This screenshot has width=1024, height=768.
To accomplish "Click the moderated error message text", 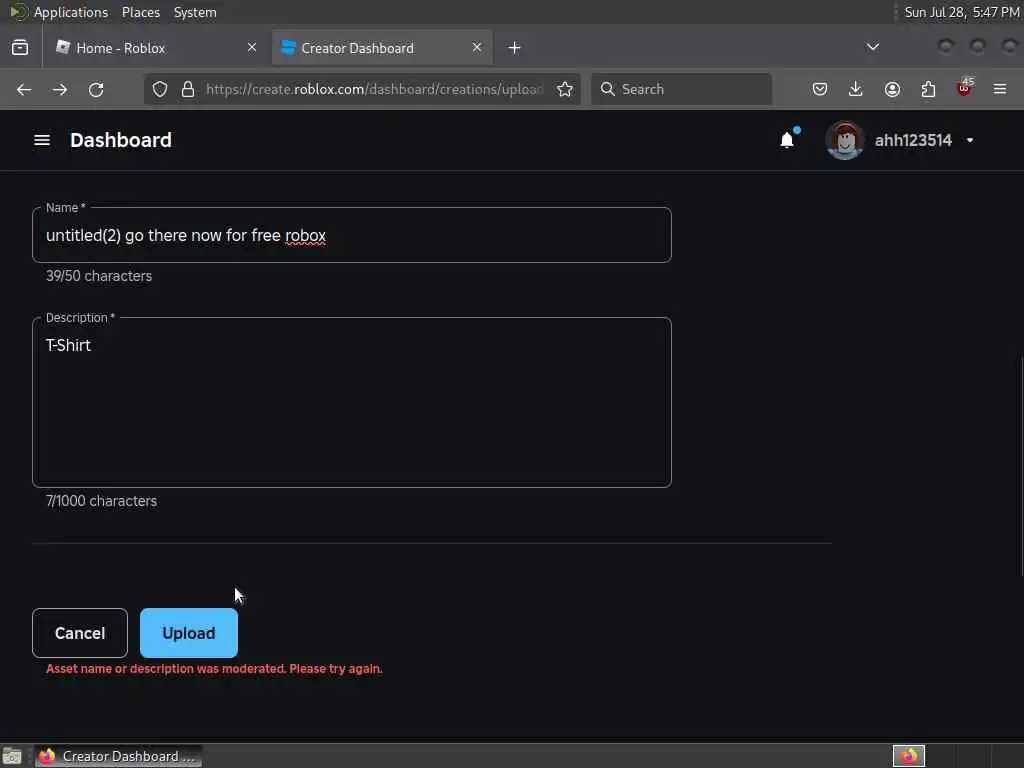I will point(214,669).
